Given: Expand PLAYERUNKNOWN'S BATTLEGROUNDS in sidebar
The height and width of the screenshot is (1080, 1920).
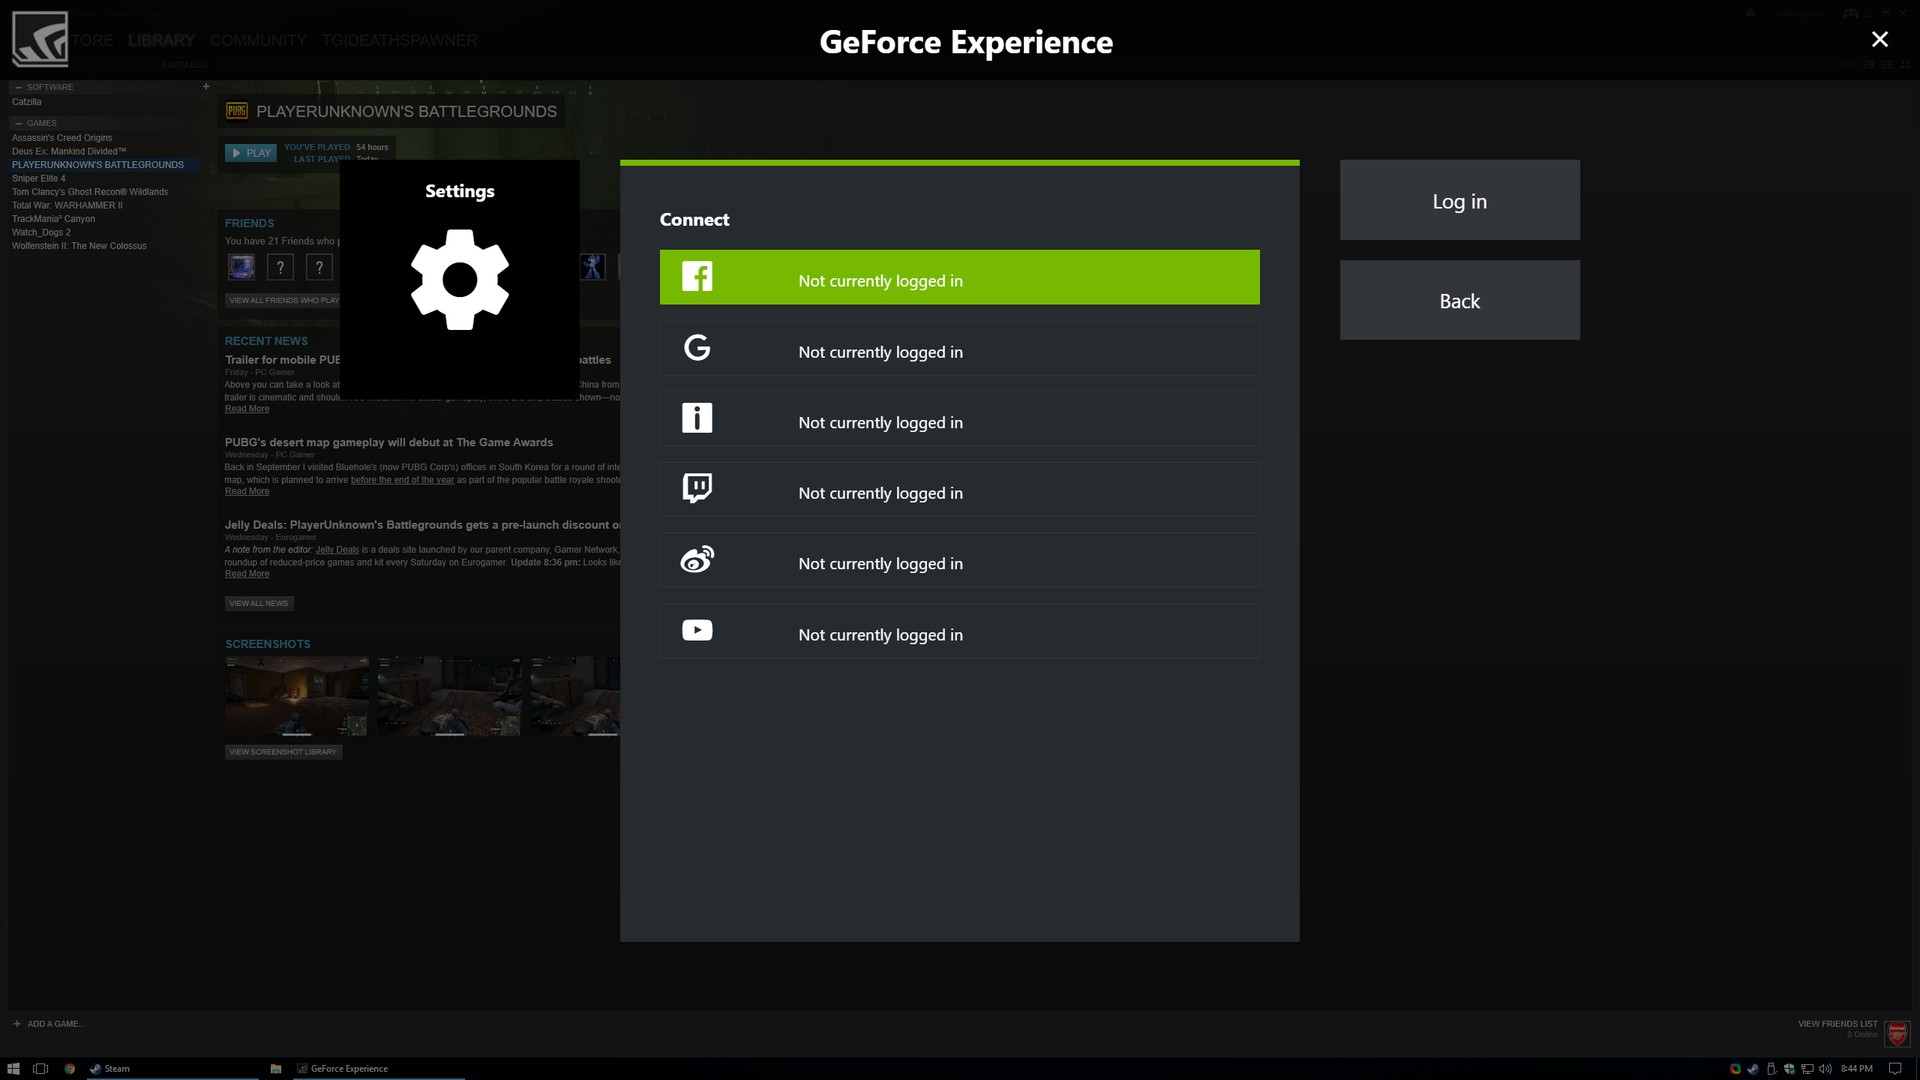Looking at the screenshot, I should click(x=99, y=165).
